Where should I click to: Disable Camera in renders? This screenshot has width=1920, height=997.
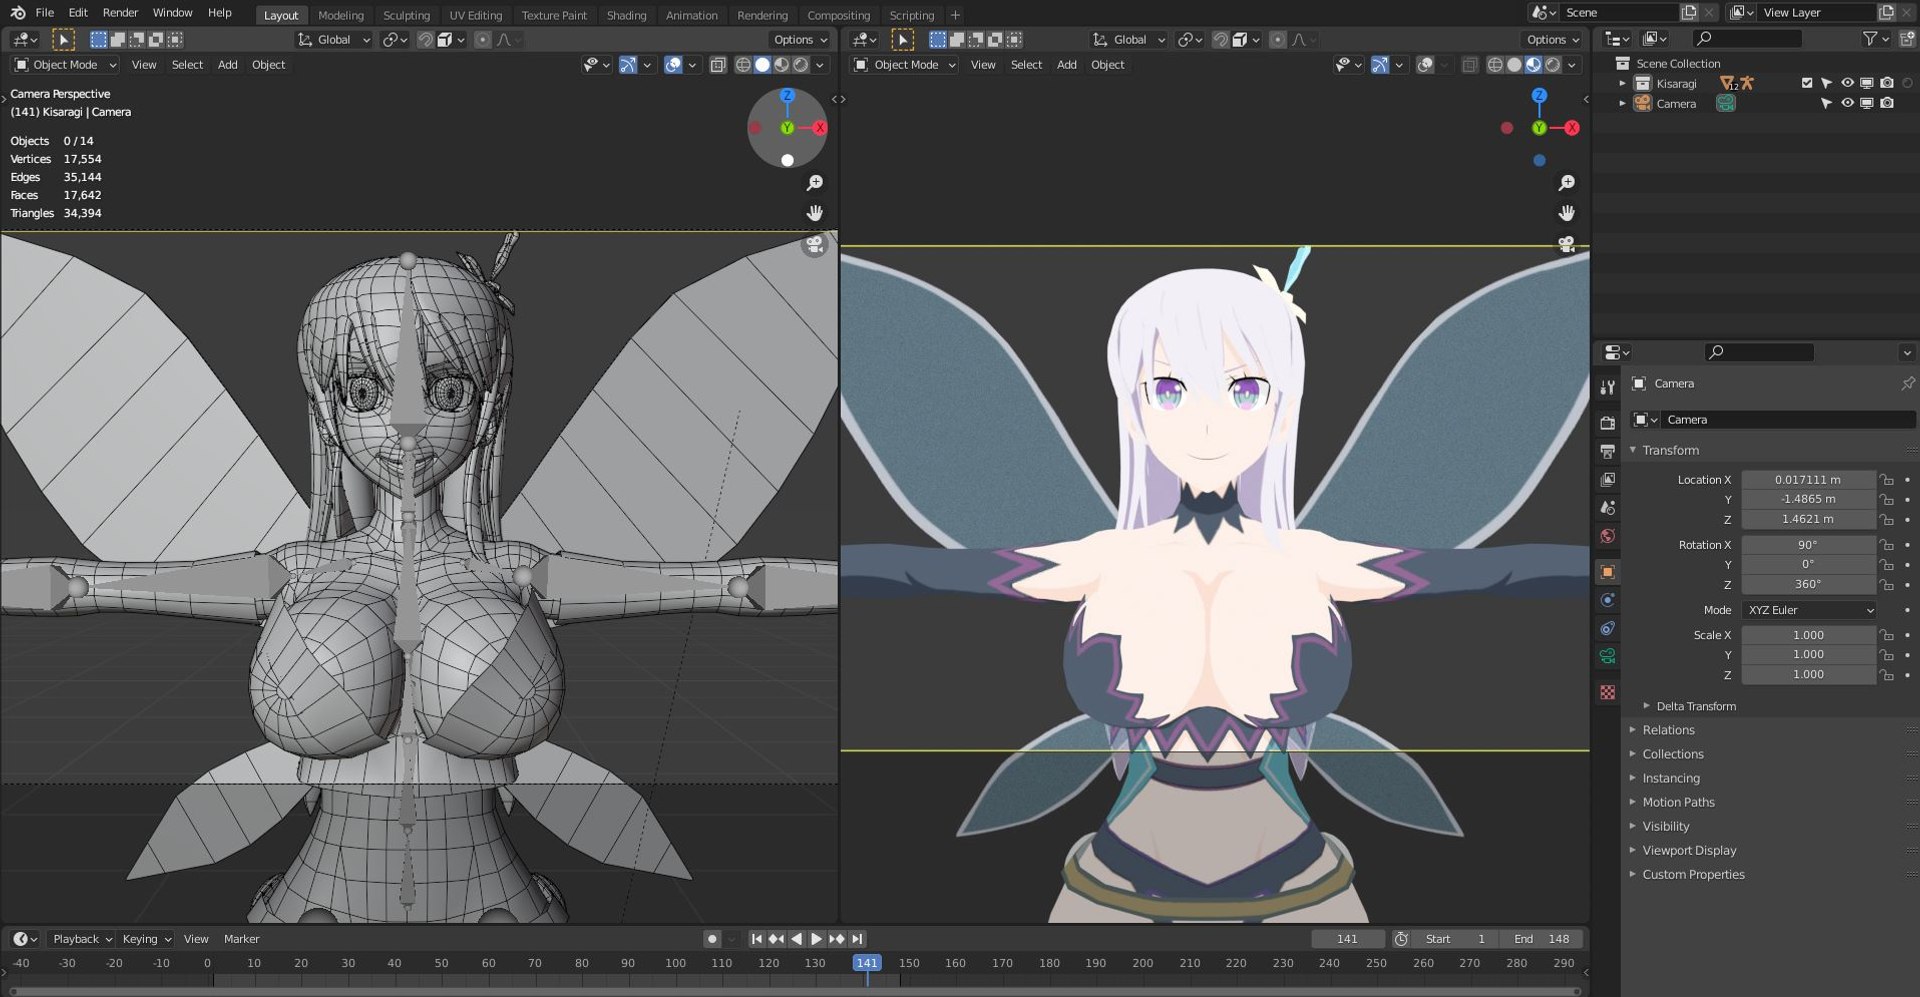coord(1886,103)
